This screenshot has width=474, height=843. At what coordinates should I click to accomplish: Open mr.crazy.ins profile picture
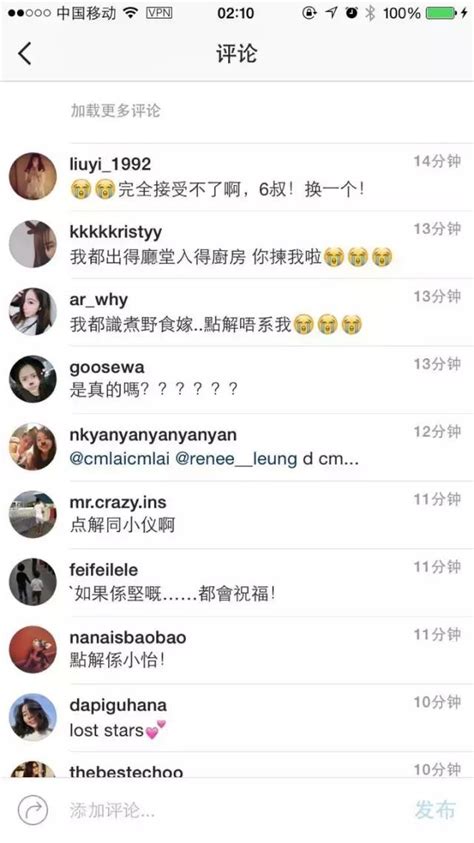pyautogui.click(x=33, y=515)
